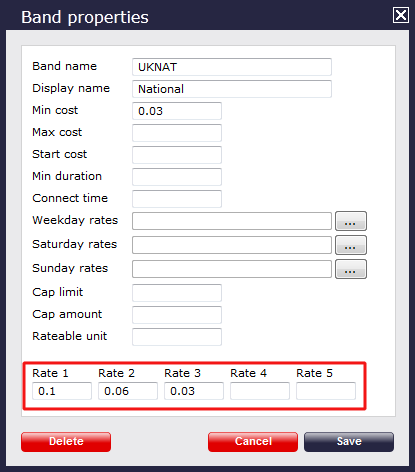Focus the Cap limit field
The image size is (415, 472).
coord(177,293)
